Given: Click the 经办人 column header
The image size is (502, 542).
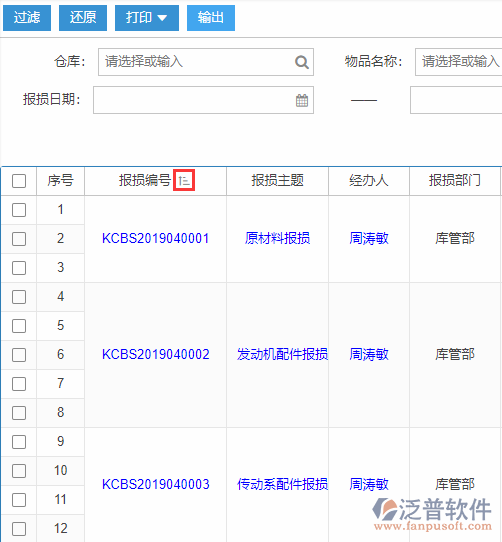Looking at the screenshot, I should 369,181.
